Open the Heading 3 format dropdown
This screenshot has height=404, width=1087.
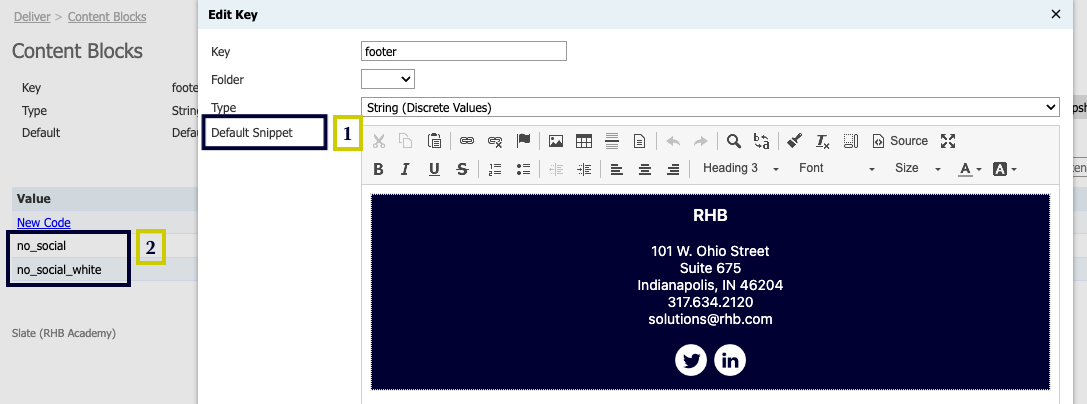point(740,169)
